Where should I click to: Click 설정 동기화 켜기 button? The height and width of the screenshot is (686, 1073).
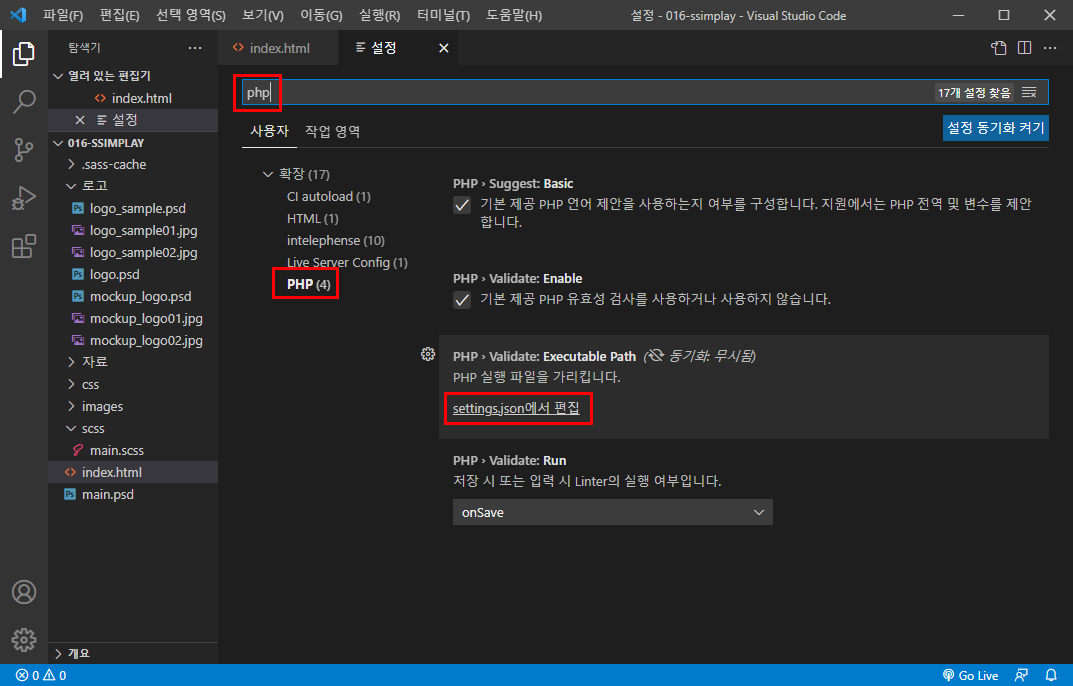tap(996, 128)
